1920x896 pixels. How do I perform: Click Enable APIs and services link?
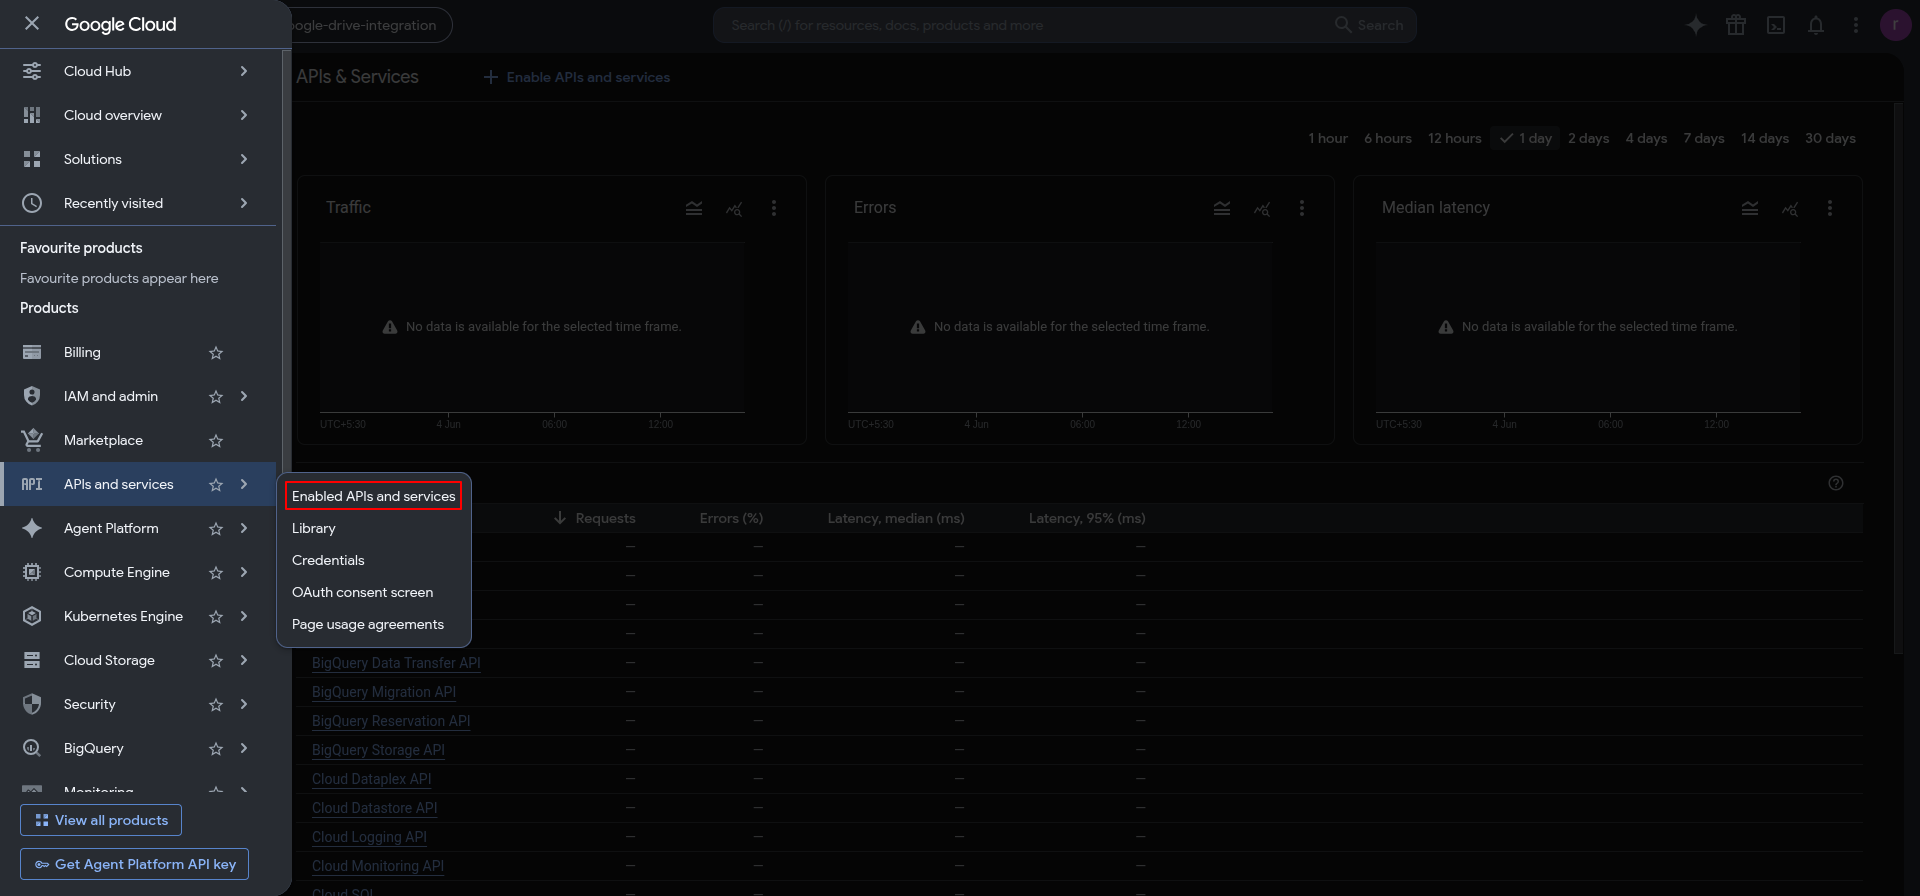pos(577,77)
